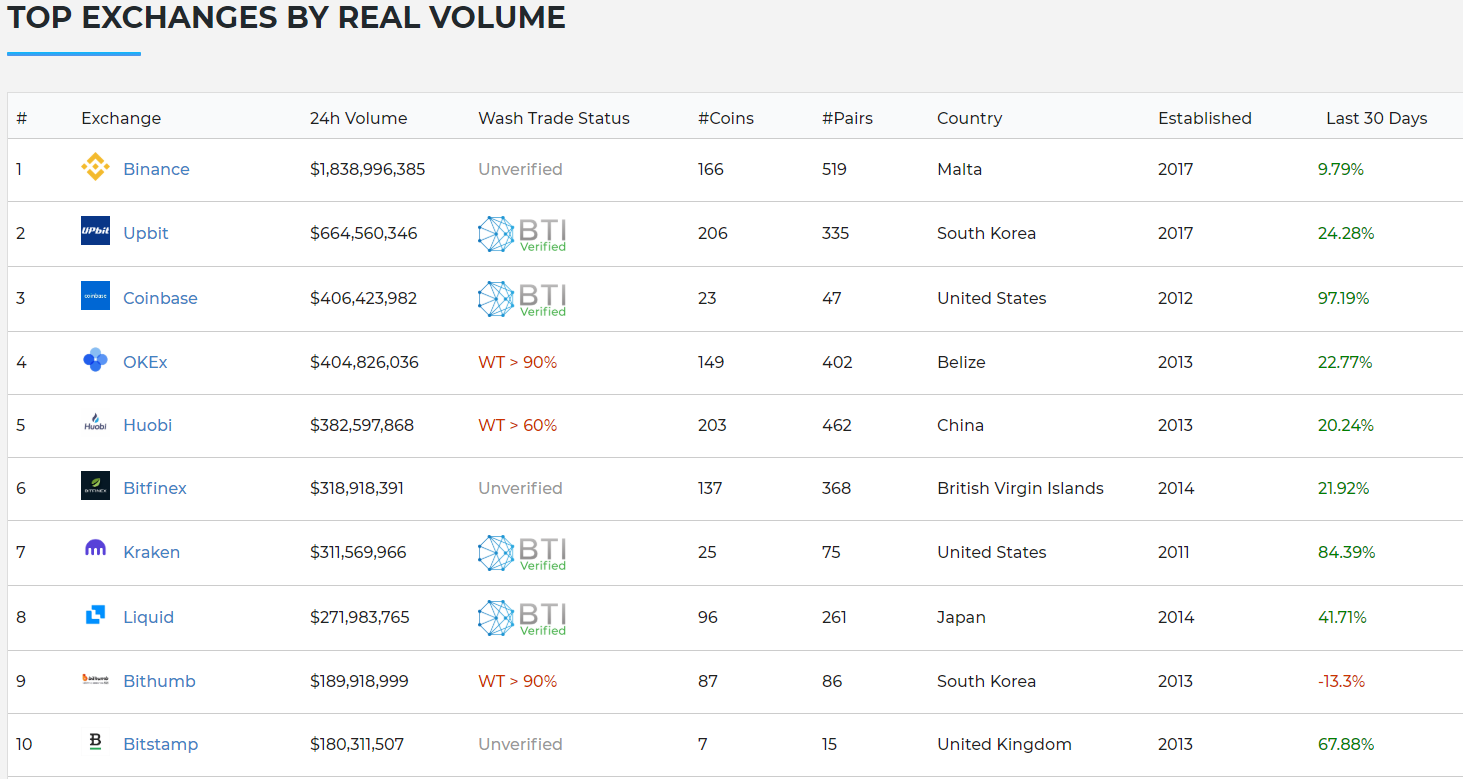Viewport: 1463px width, 779px height.
Task: Click the Bithumb logo icon
Action: (95, 680)
